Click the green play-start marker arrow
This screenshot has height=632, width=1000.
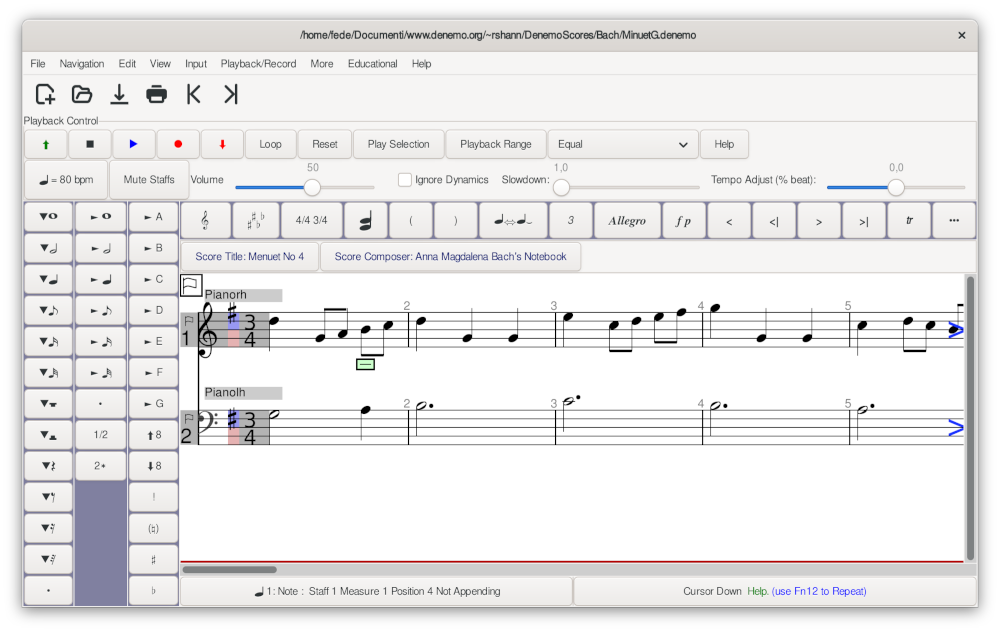tap(46, 144)
